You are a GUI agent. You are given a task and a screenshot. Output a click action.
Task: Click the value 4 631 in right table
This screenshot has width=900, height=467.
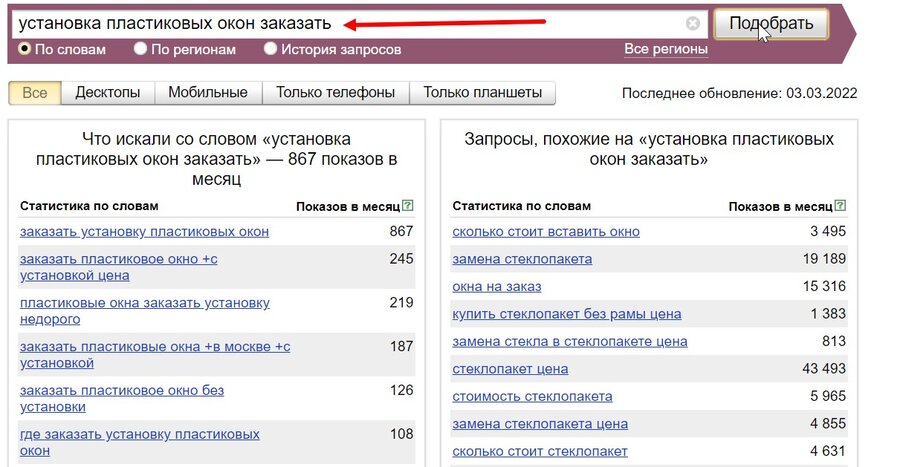click(x=828, y=451)
